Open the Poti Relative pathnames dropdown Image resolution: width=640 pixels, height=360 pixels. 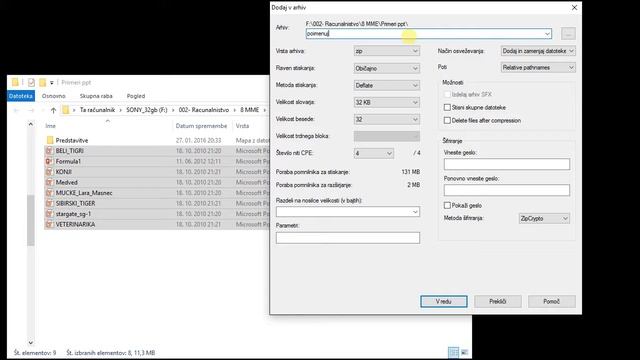tap(538, 67)
